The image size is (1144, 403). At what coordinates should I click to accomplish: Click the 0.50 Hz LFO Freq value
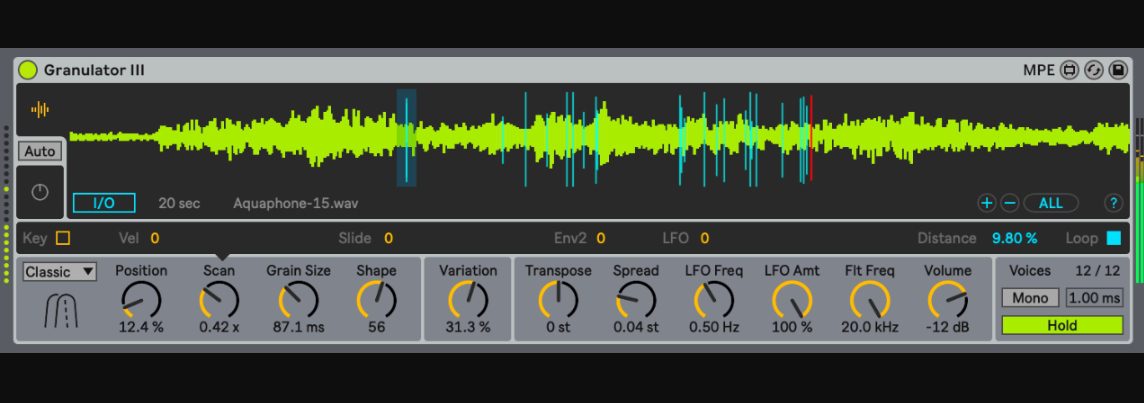(714, 327)
